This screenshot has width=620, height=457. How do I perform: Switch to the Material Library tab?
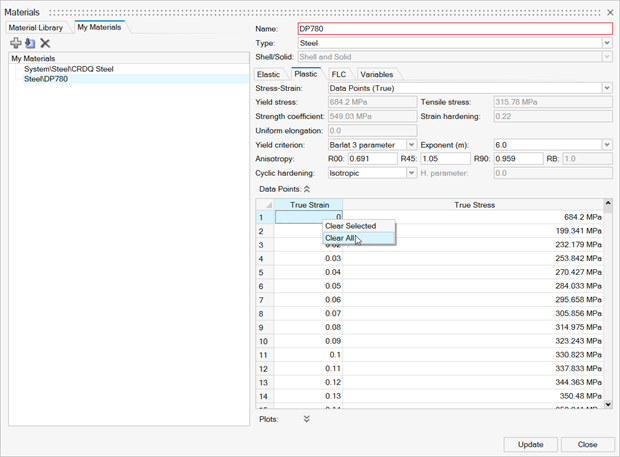(x=36, y=28)
